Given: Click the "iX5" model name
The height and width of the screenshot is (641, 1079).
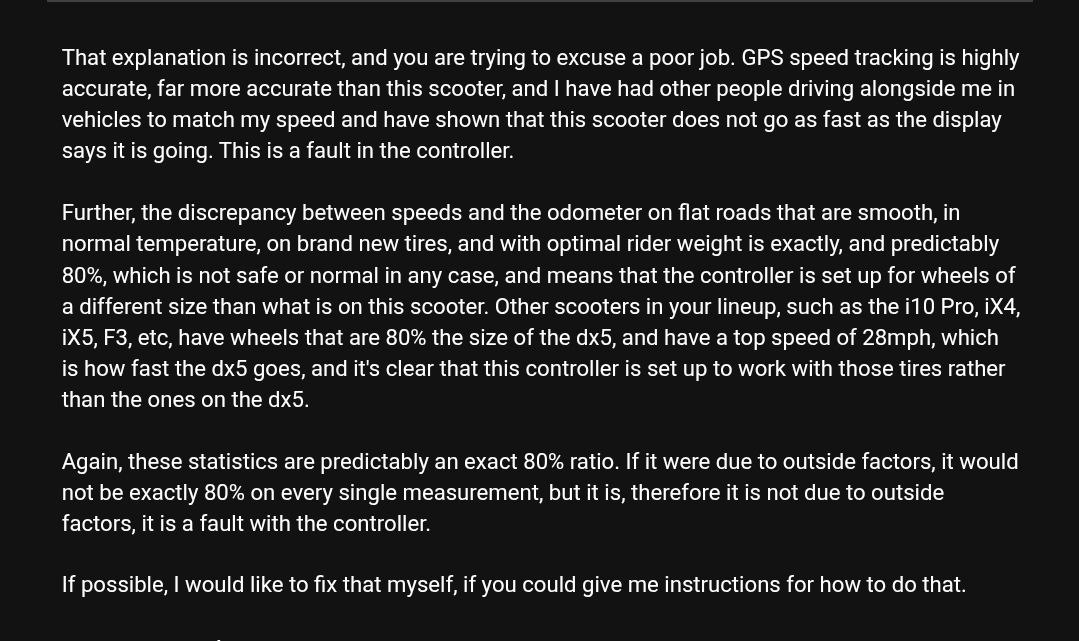Looking at the screenshot, I should tap(78, 338).
